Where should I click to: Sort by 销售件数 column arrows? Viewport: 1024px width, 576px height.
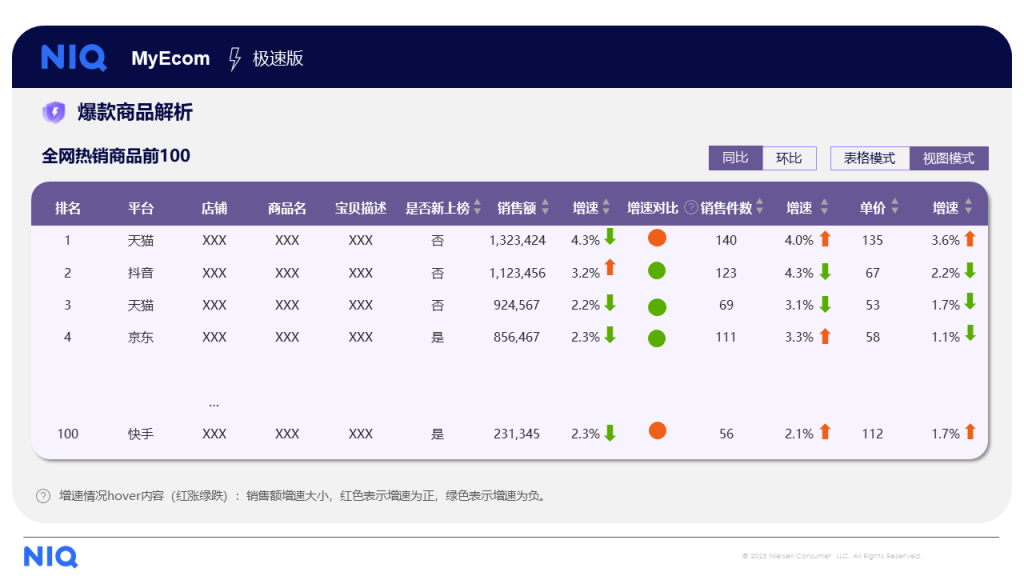pyautogui.click(x=760, y=207)
